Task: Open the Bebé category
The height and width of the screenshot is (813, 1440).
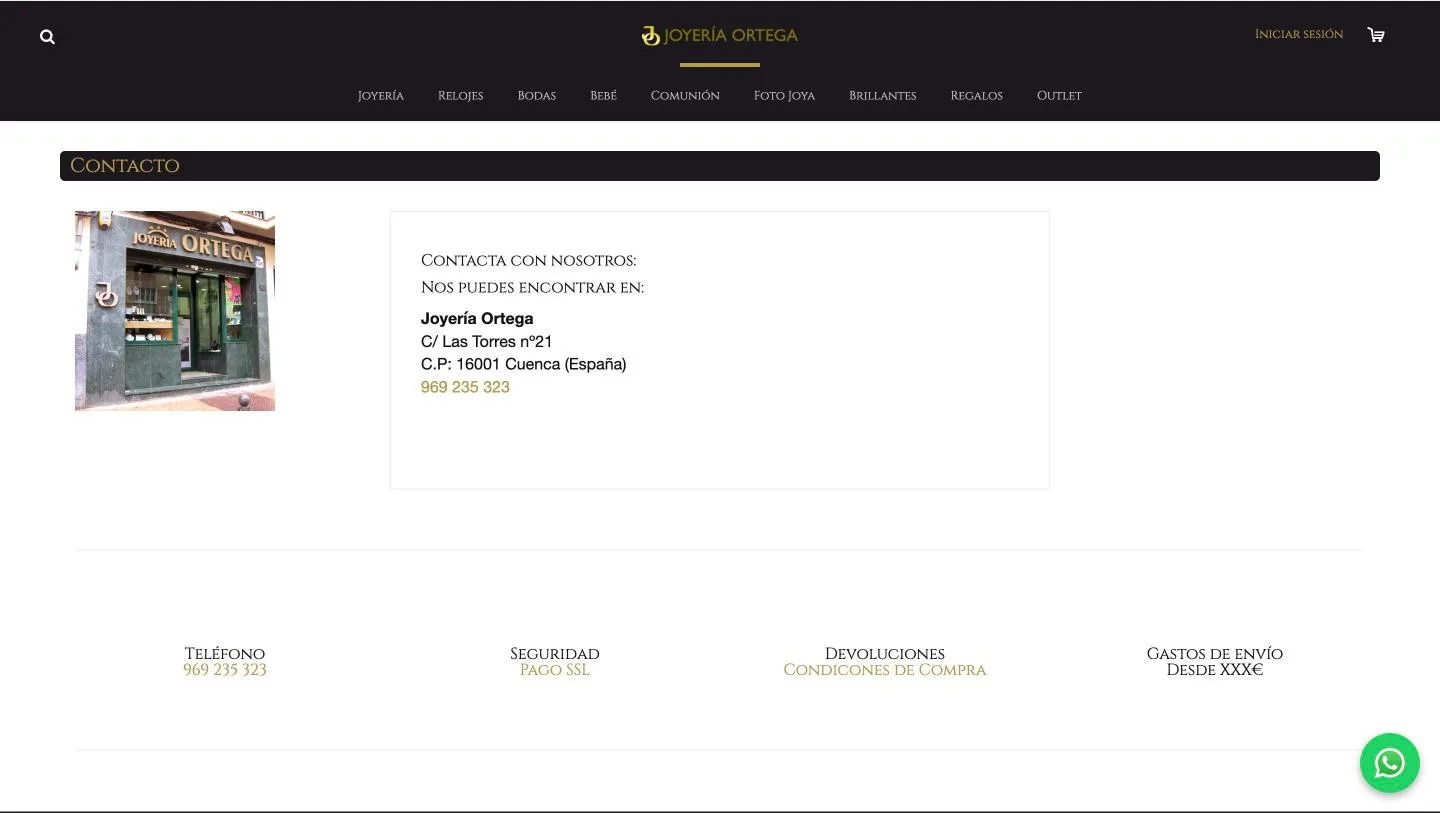Action: pyautogui.click(x=603, y=96)
